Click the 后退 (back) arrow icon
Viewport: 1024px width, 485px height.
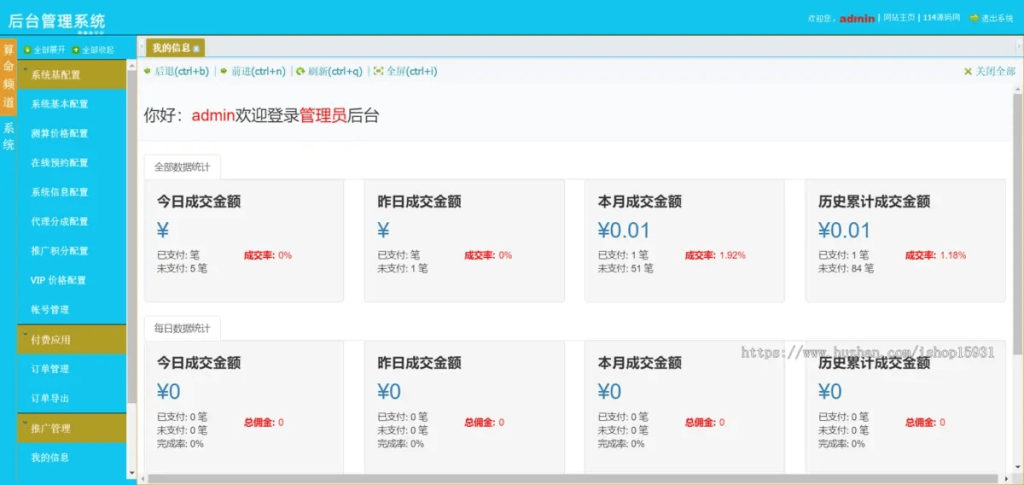point(148,71)
